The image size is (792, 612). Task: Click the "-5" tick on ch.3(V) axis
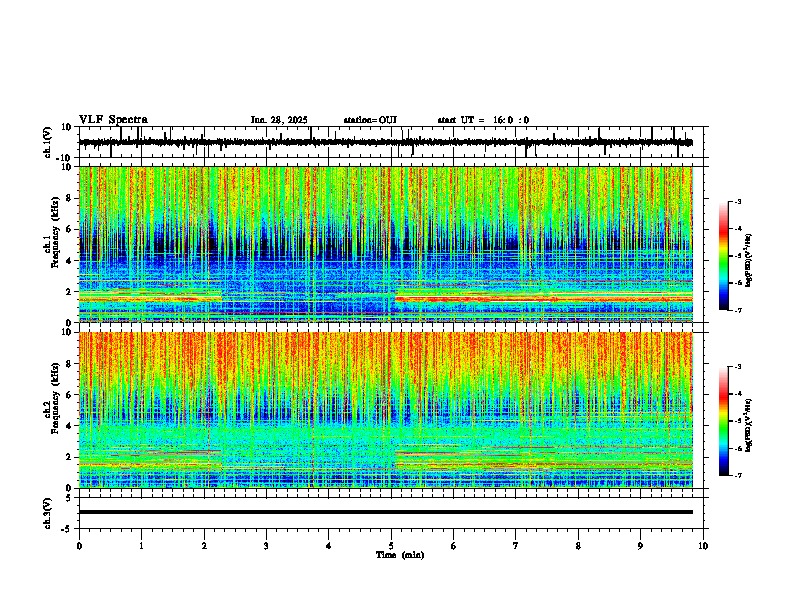point(68,529)
